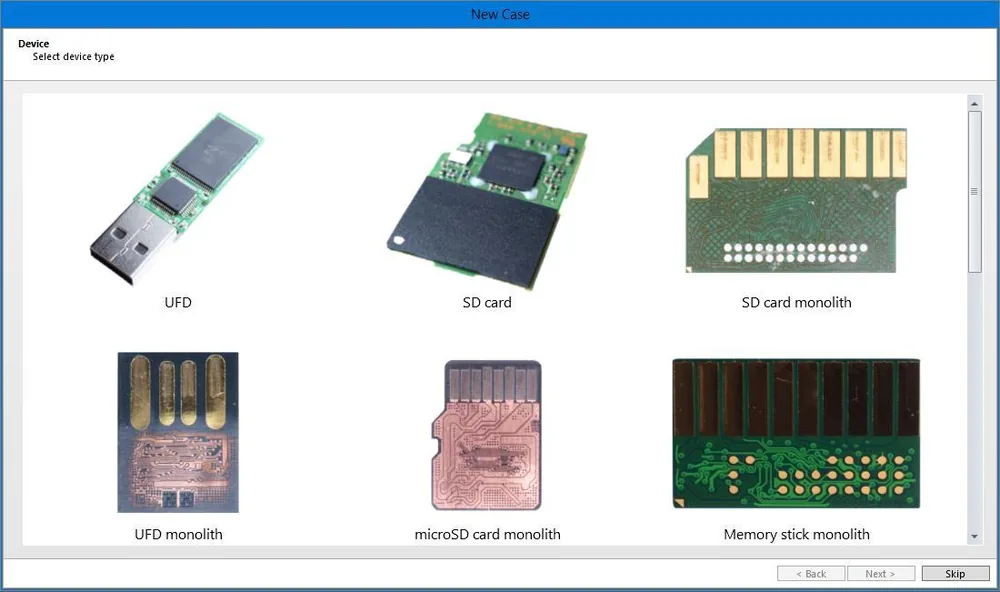Click the scrollbar up arrow
Screen dimensions: 1000x592
974,103
